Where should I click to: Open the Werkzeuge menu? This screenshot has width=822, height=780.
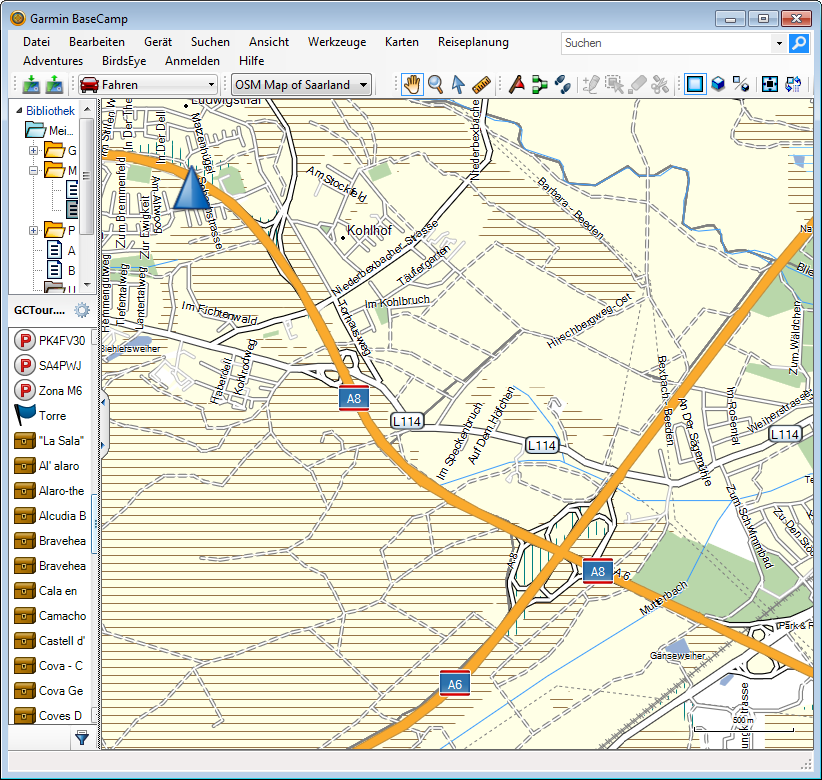337,42
